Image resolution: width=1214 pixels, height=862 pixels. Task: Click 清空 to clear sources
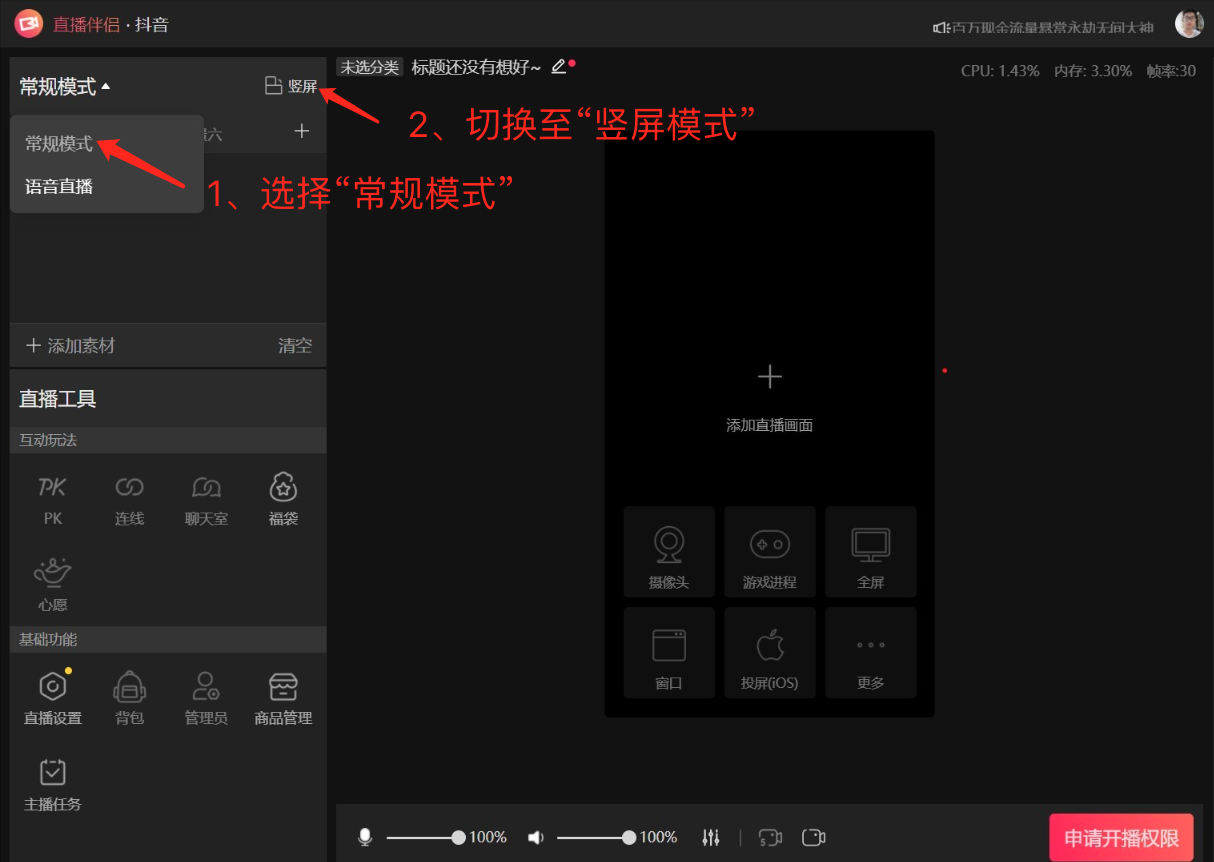click(x=295, y=346)
